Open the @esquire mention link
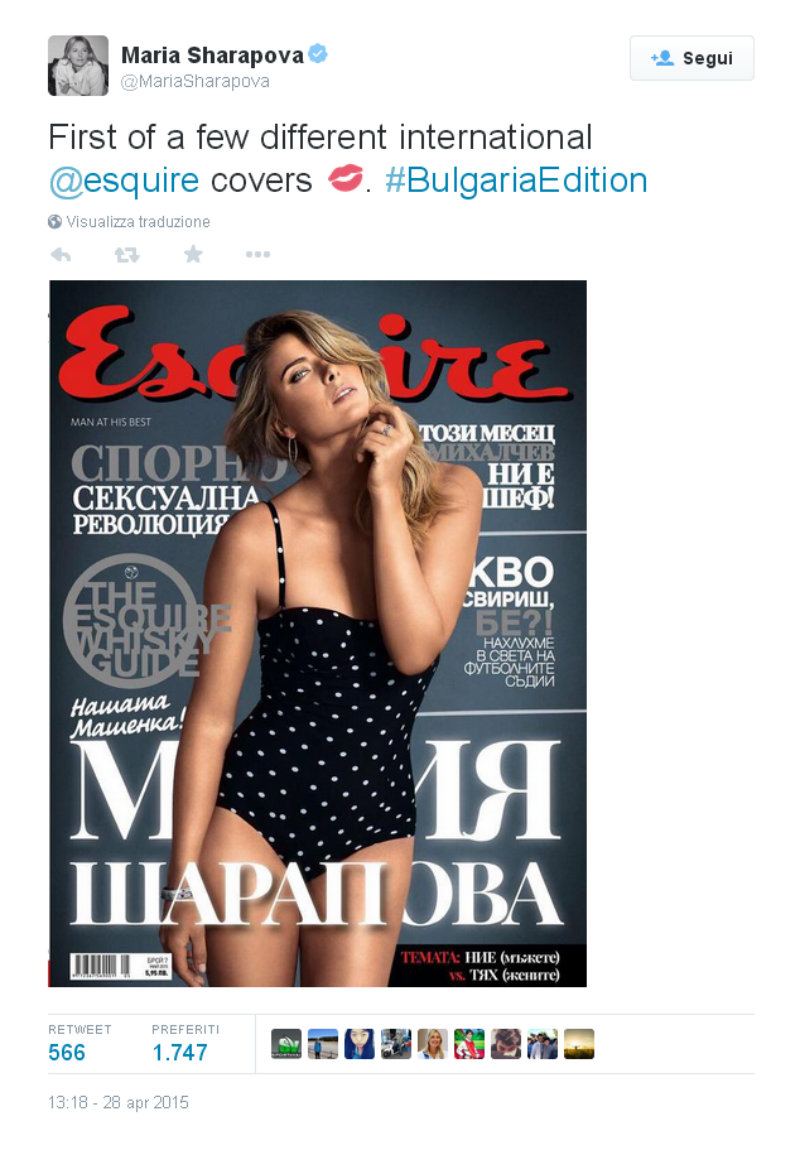 tap(124, 180)
